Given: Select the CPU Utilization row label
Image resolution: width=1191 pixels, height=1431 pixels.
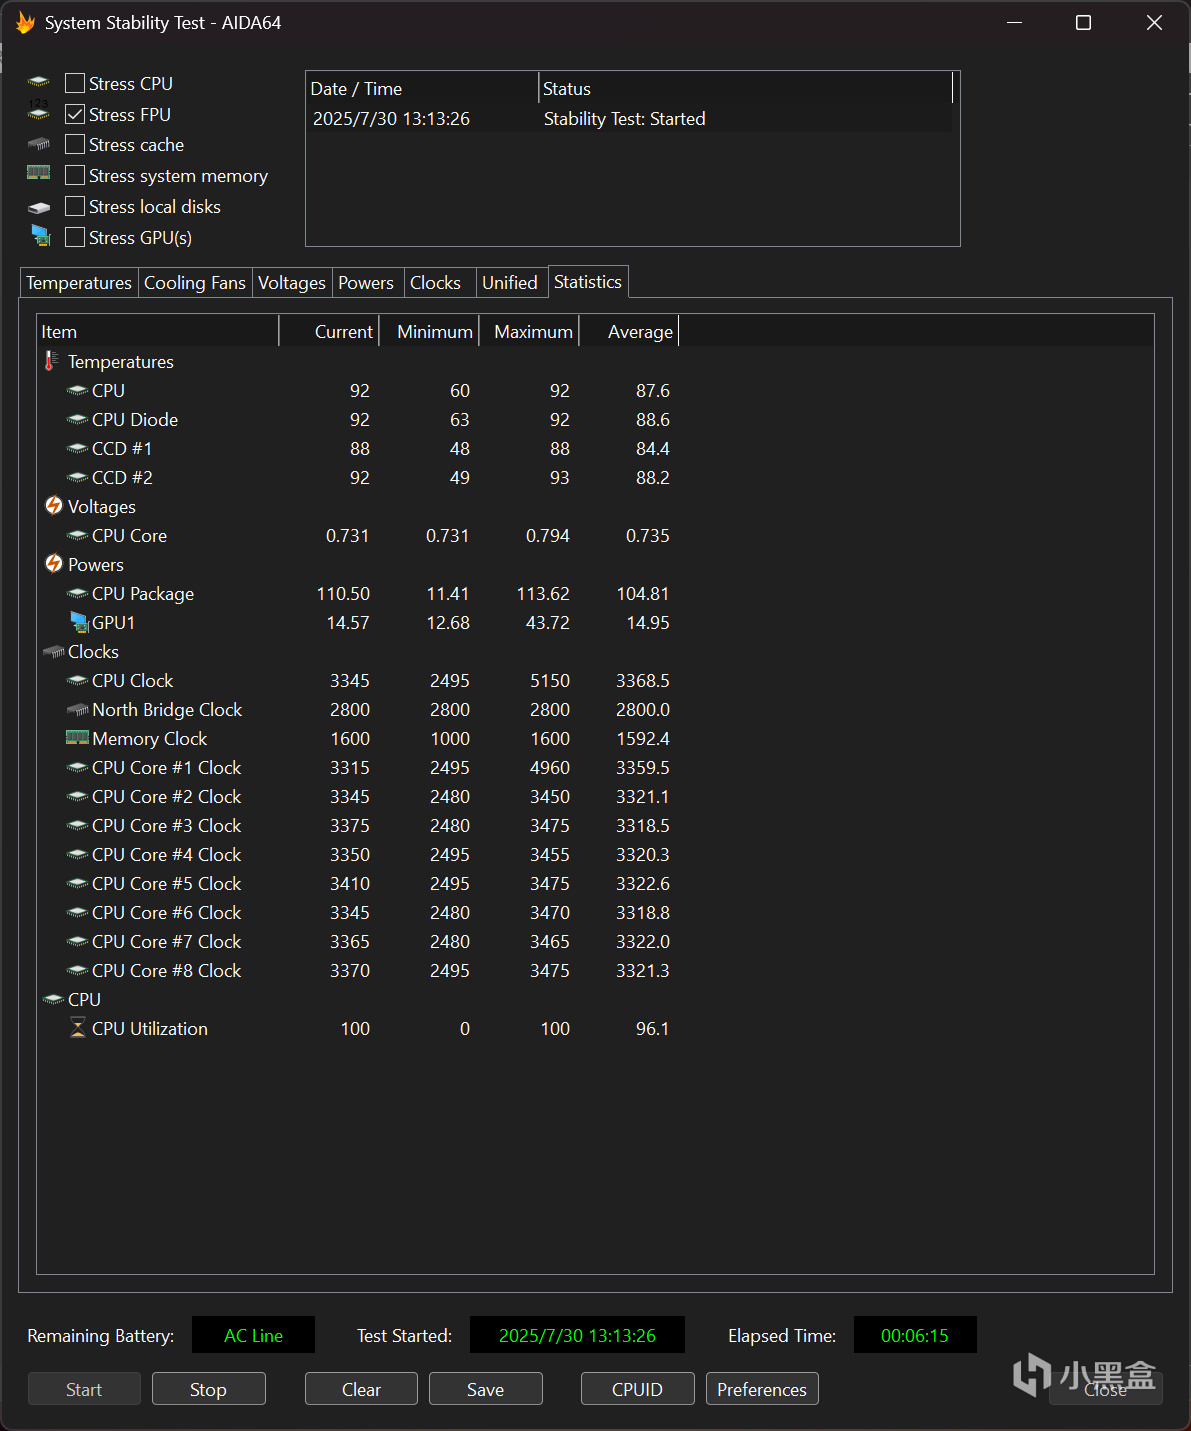Looking at the screenshot, I should point(150,1028).
